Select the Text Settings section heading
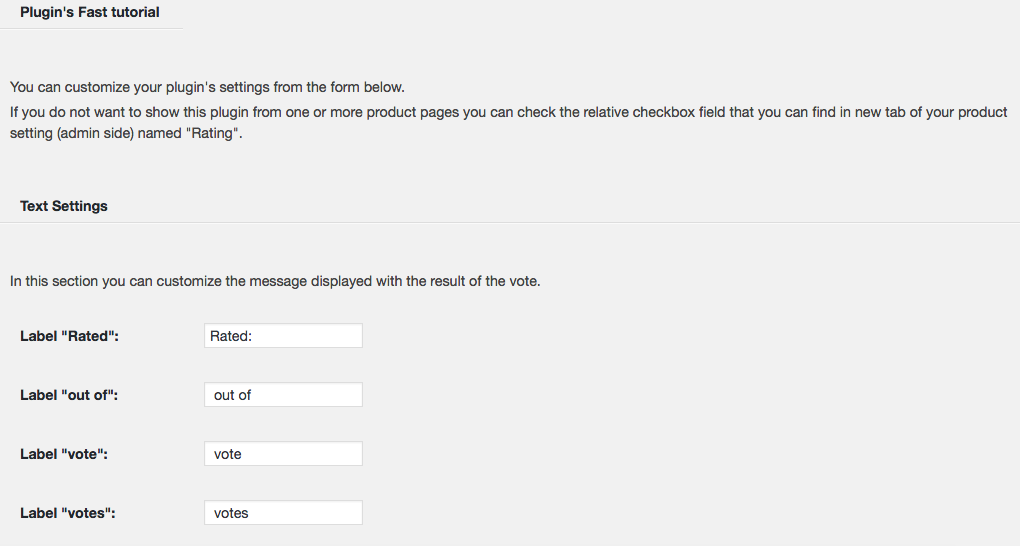The image size is (1020, 546). tap(64, 206)
